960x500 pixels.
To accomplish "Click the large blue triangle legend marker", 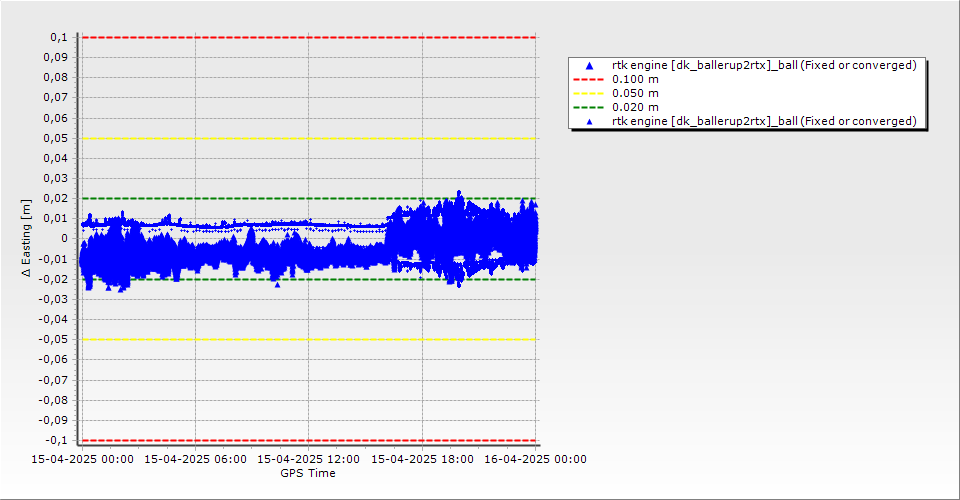I will (x=590, y=65).
